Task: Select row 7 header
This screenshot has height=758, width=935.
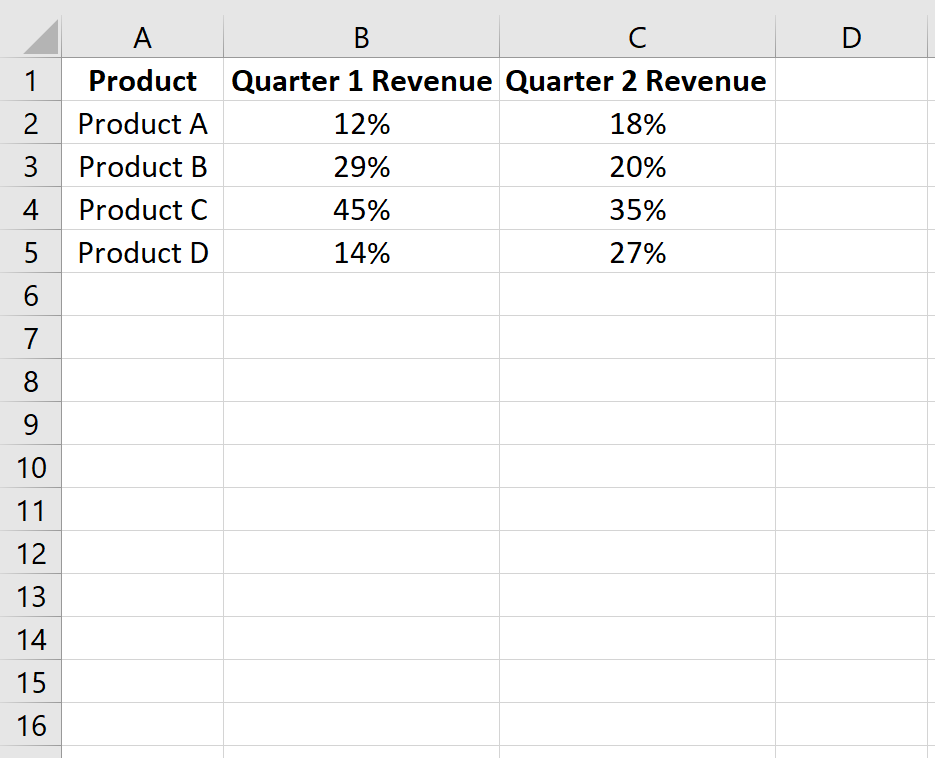Action: click(30, 337)
